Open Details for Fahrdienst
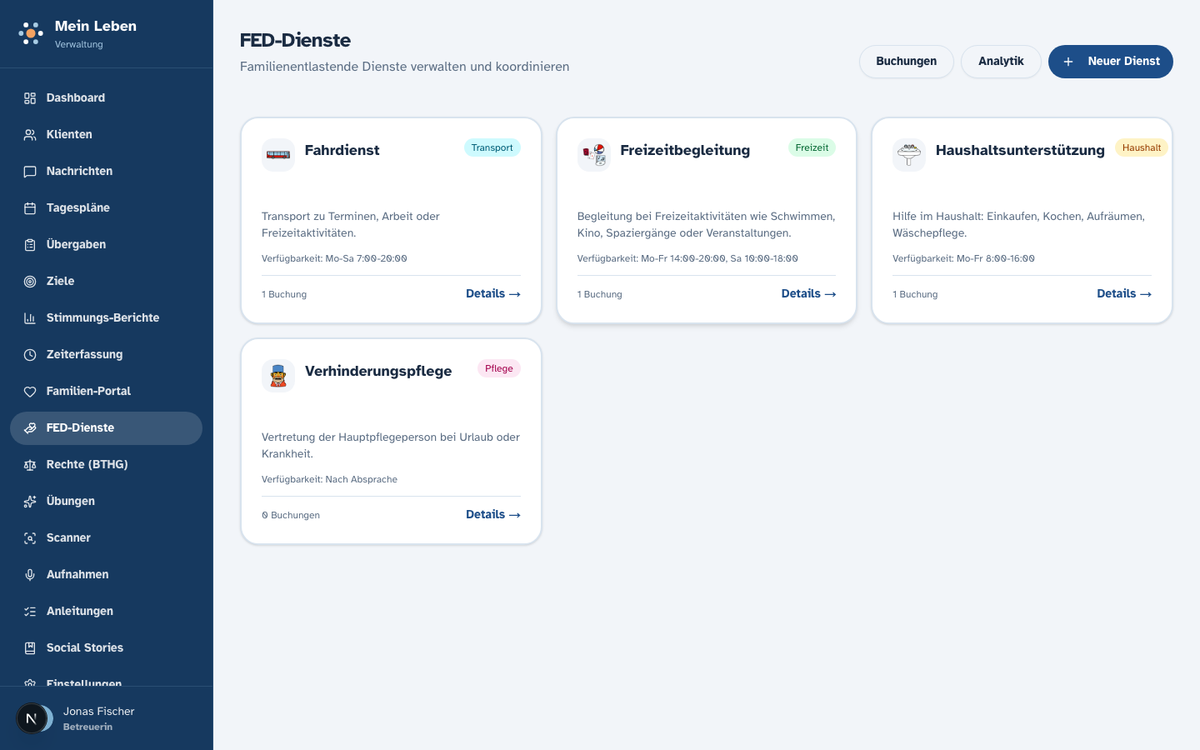 493,294
